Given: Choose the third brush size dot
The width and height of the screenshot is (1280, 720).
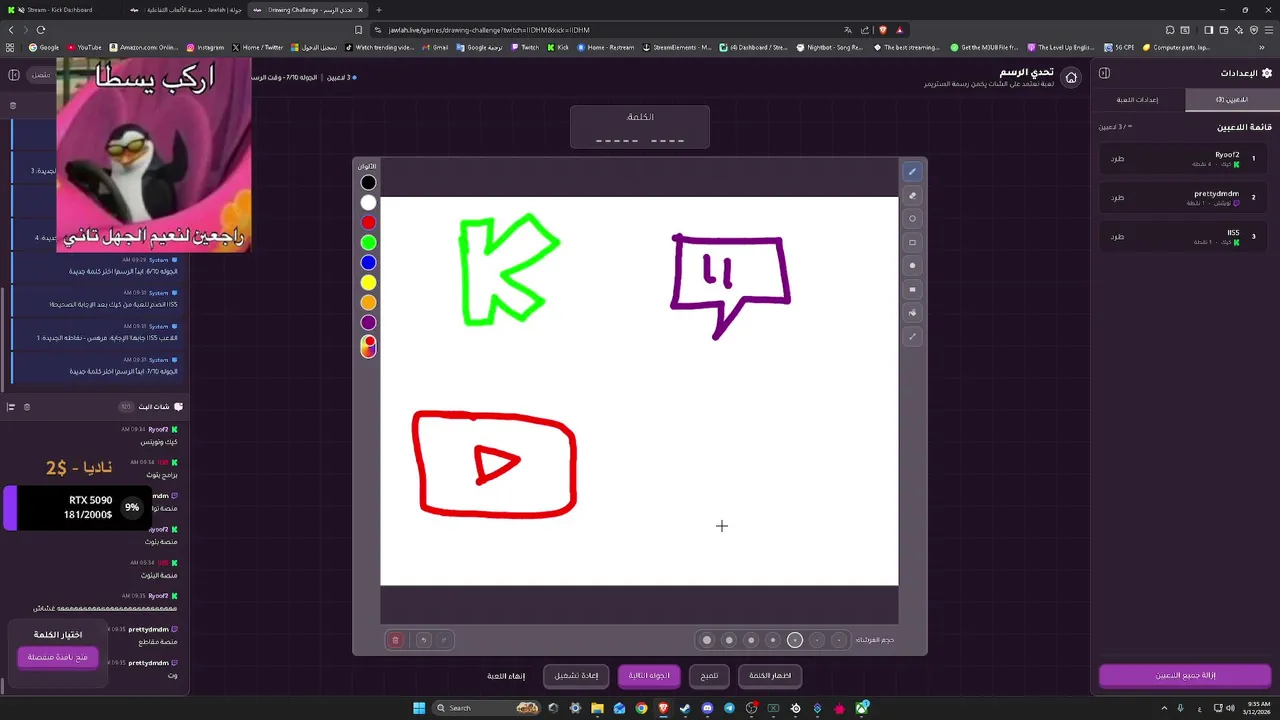Looking at the screenshot, I should (751, 640).
